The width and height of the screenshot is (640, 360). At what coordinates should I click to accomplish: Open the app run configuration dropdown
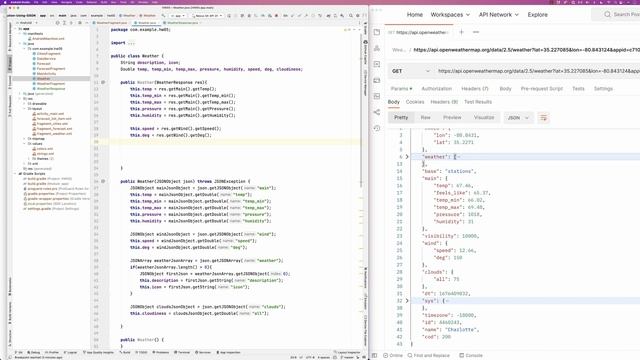click(x=178, y=16)
